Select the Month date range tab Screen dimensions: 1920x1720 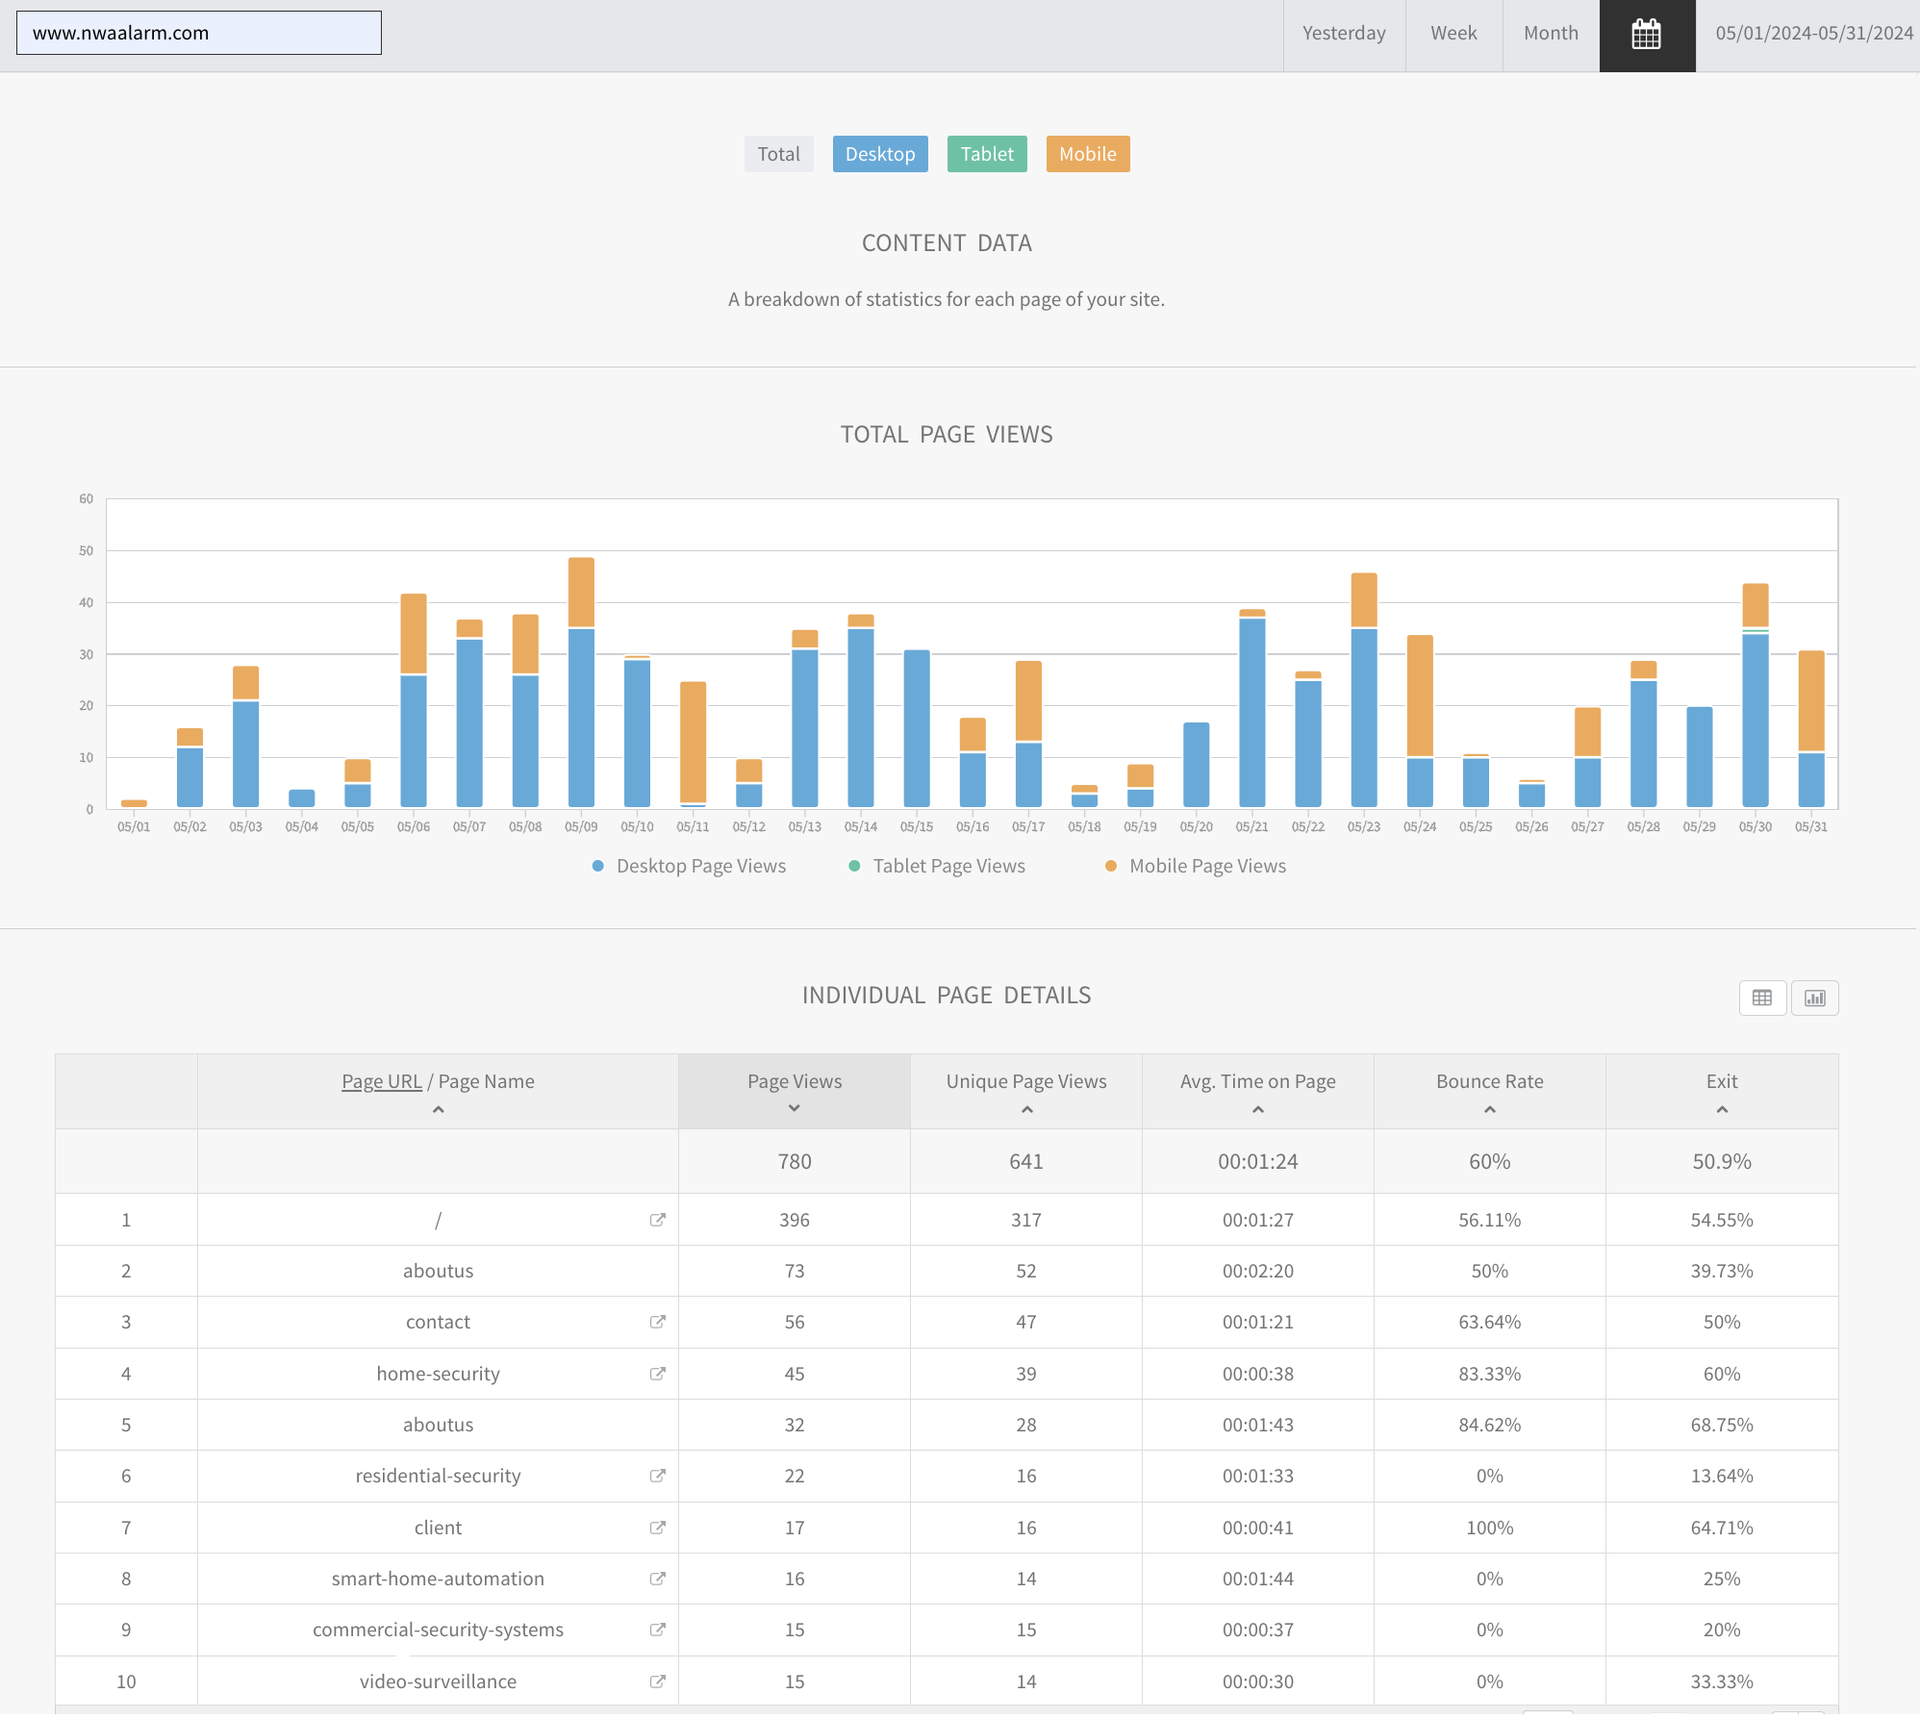click(1550, 33)
